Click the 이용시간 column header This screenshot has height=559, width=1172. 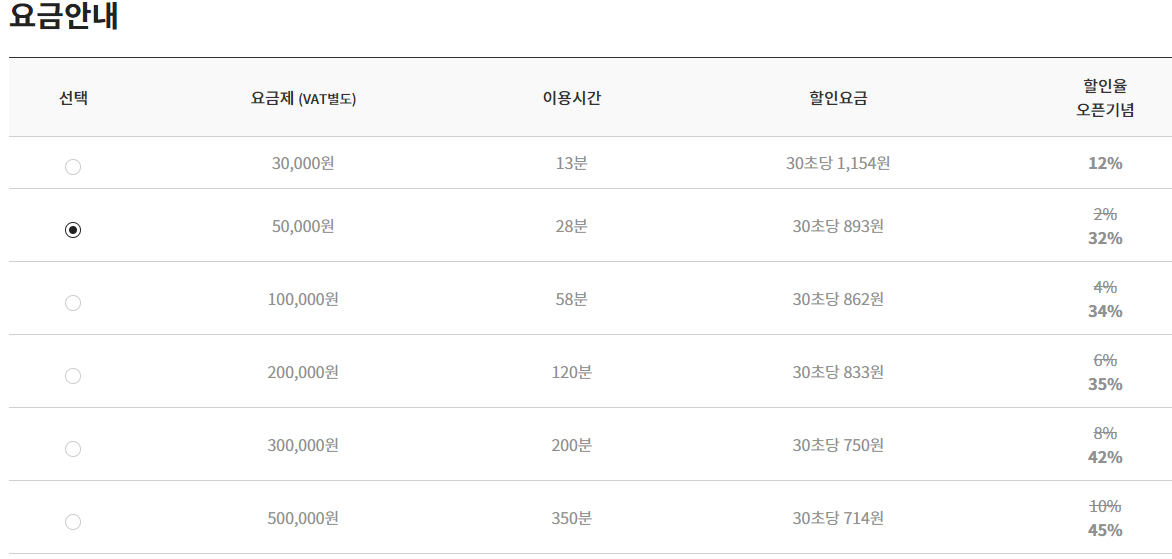[572, 98]
